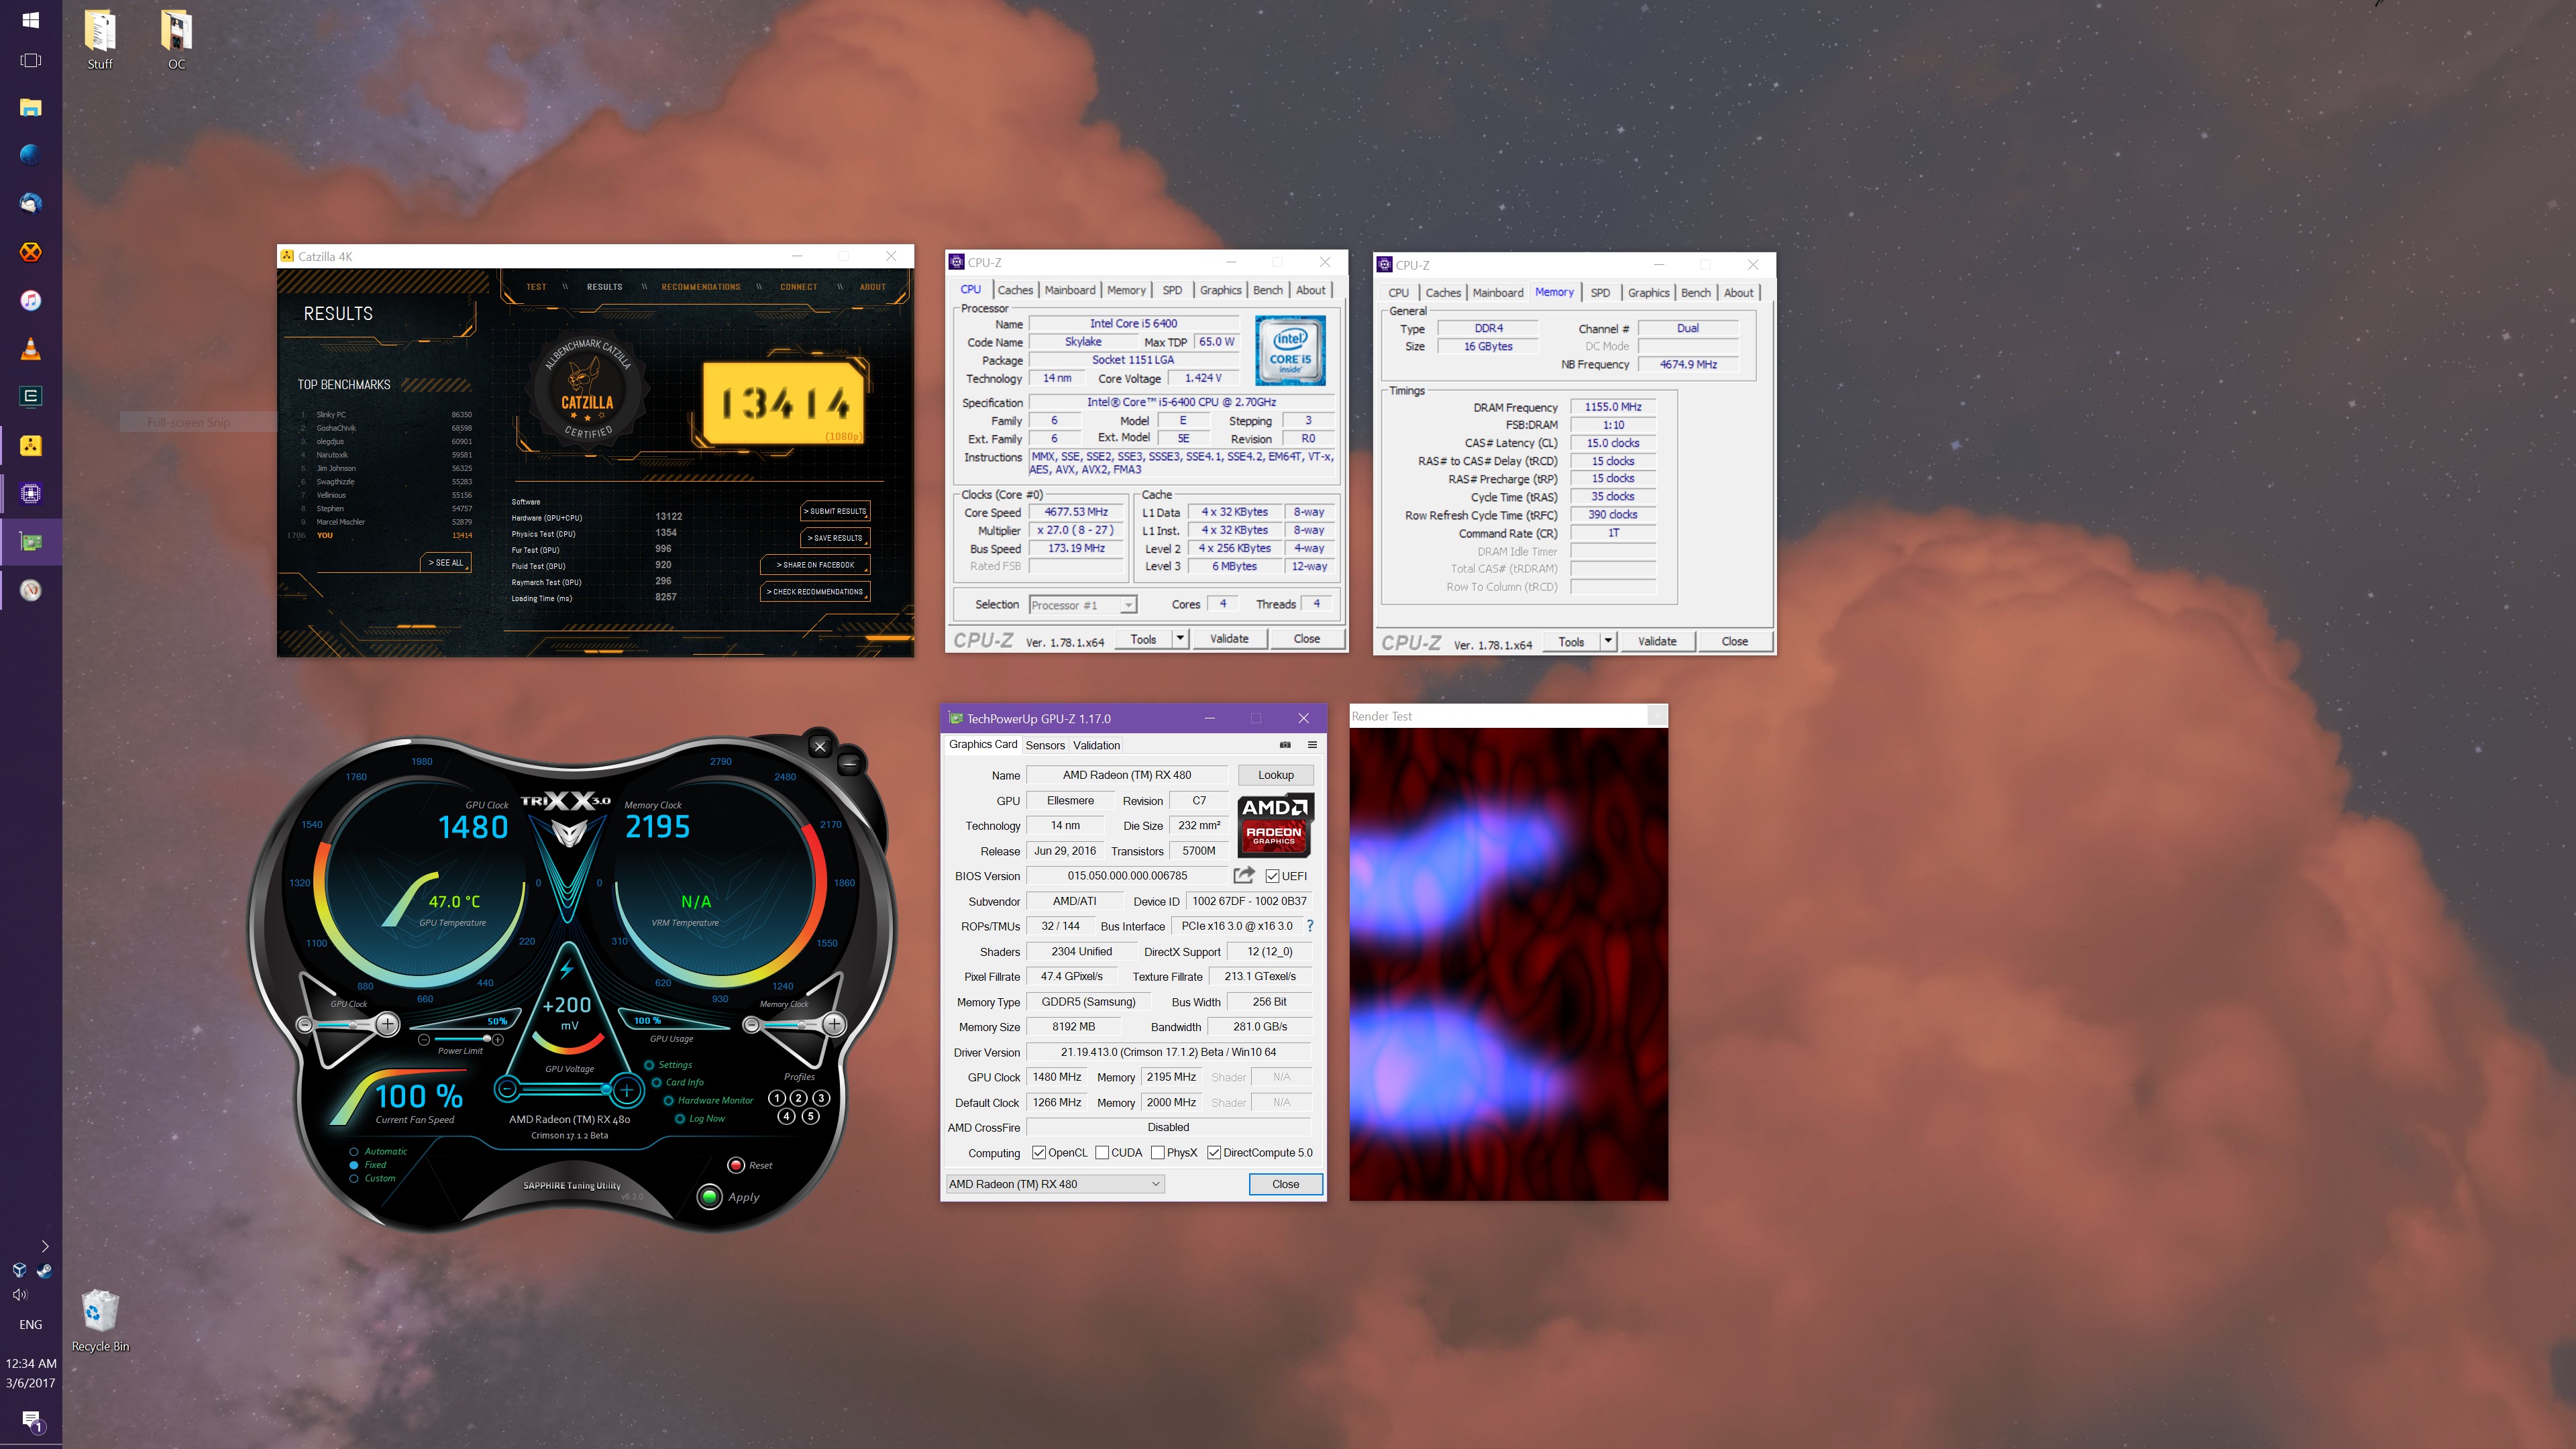Take a GPU-Z screenshot with camera icon
This screenshot has width=2576, height=1449.
1285,745
